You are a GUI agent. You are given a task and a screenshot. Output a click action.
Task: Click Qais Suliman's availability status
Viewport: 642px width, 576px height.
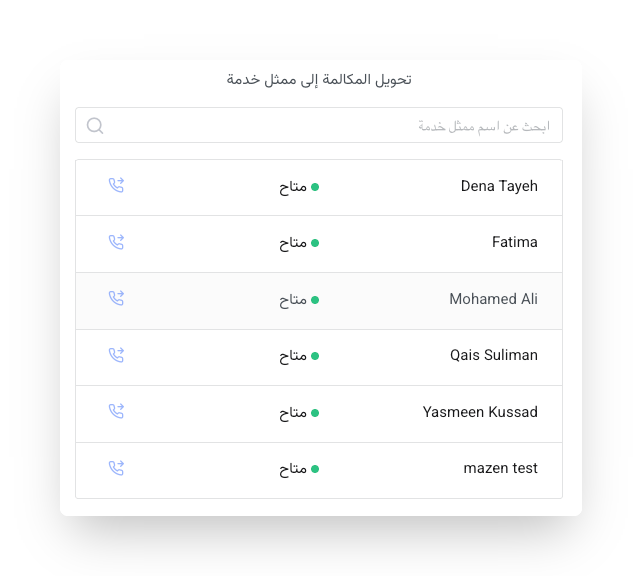tap(299, 356)
